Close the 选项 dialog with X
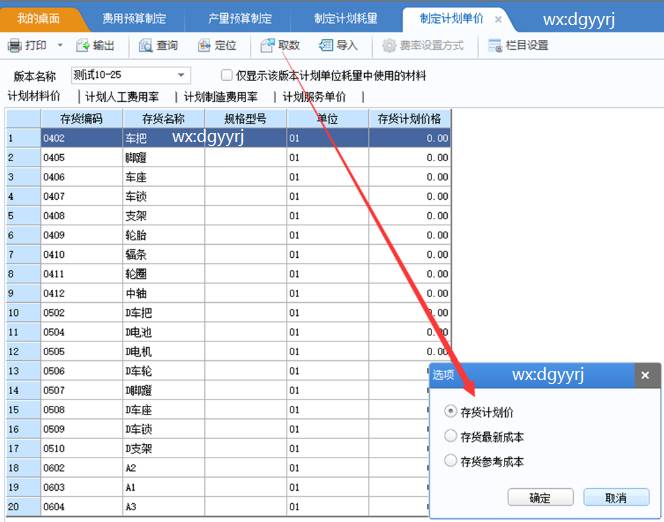 pyautogui.click(x=645, y=375)
